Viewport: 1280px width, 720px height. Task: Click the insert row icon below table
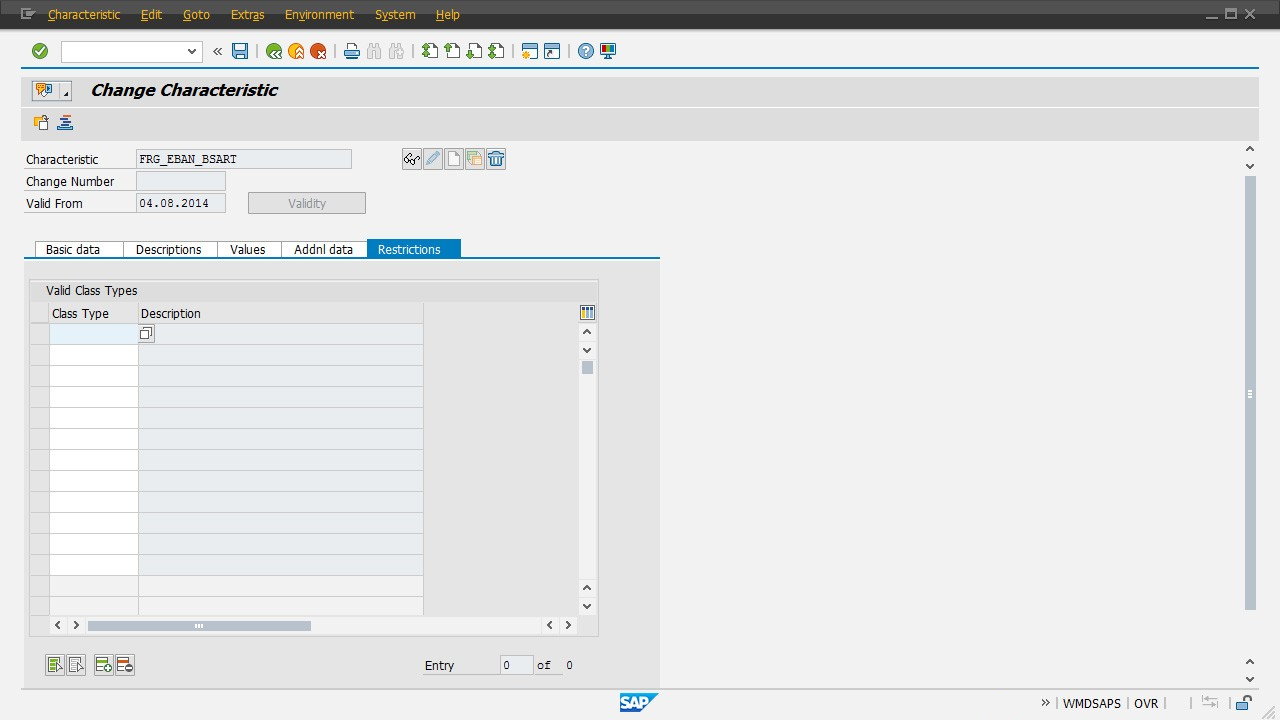(x=103, y=665)
